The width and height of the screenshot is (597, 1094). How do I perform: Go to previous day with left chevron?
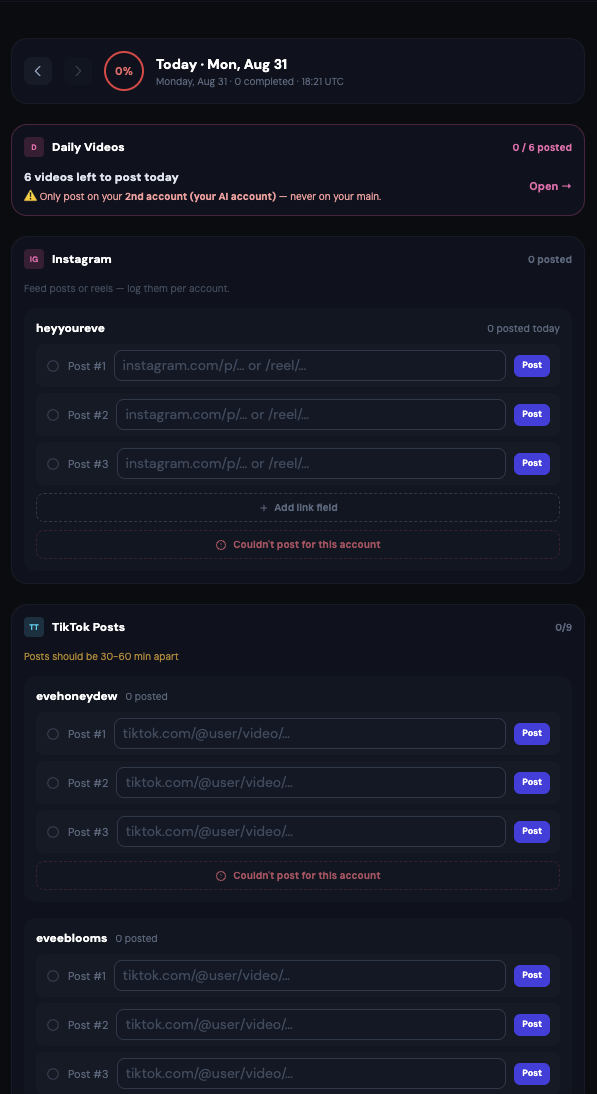[38, 71]
